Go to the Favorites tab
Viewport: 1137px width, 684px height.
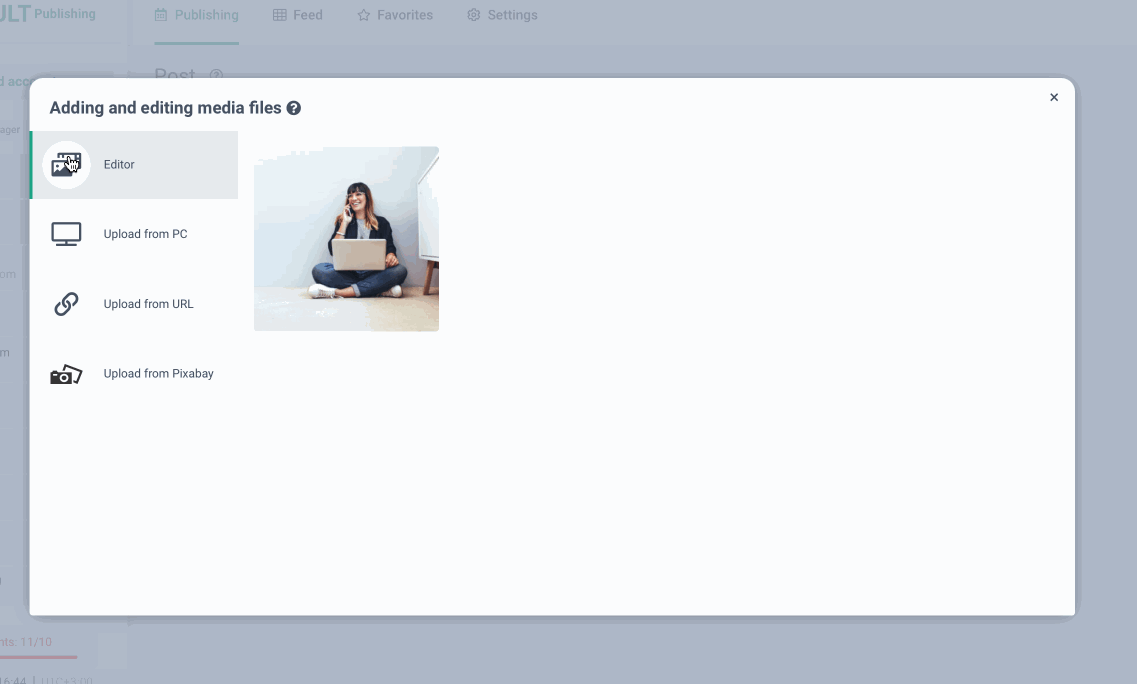[x=404, y=15]
